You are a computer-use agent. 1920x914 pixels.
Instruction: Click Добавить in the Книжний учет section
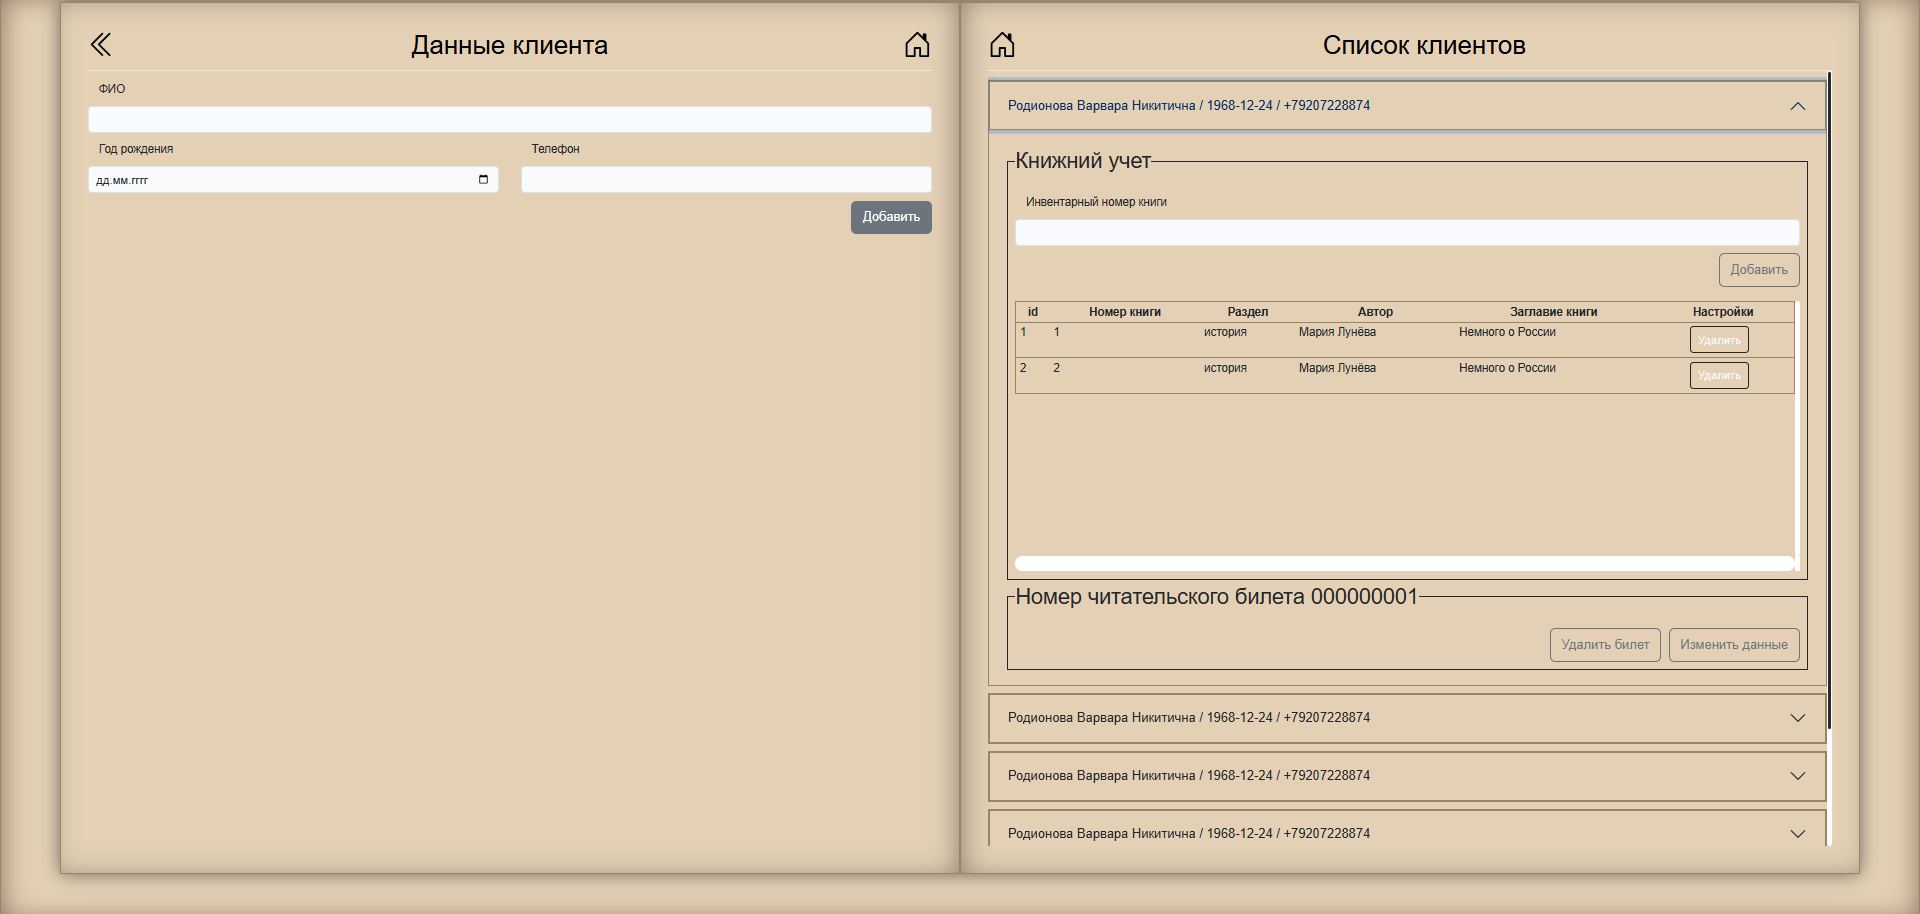[1759, 270]
